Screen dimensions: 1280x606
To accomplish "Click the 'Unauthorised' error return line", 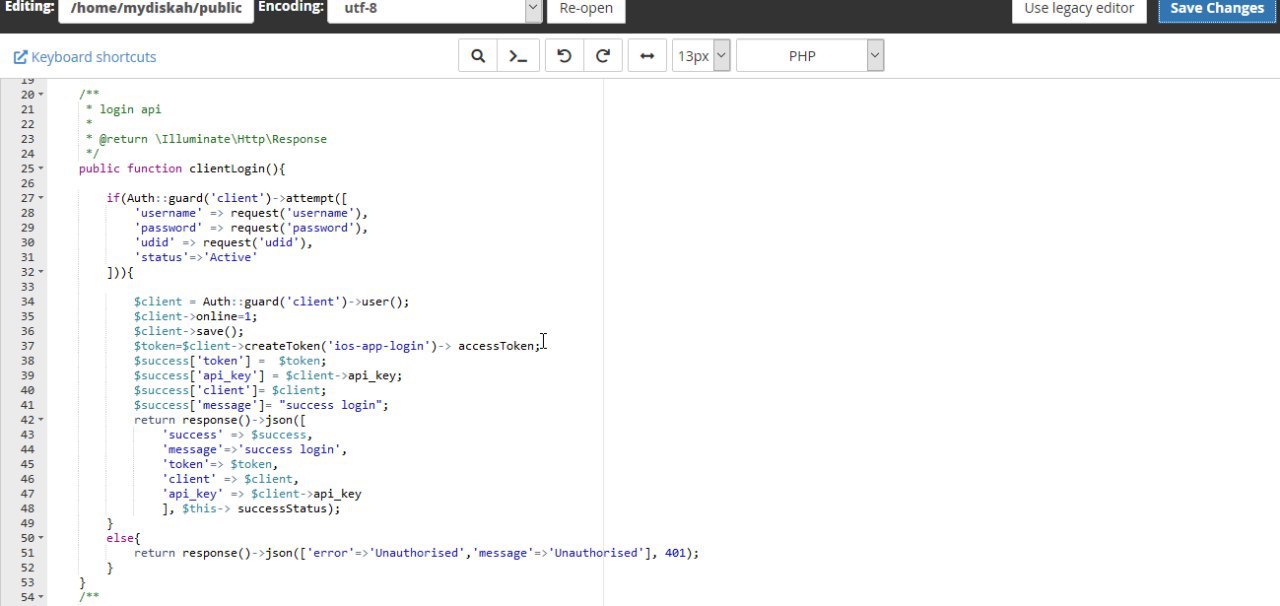I will pyautogui.click(x=417, y=553).
